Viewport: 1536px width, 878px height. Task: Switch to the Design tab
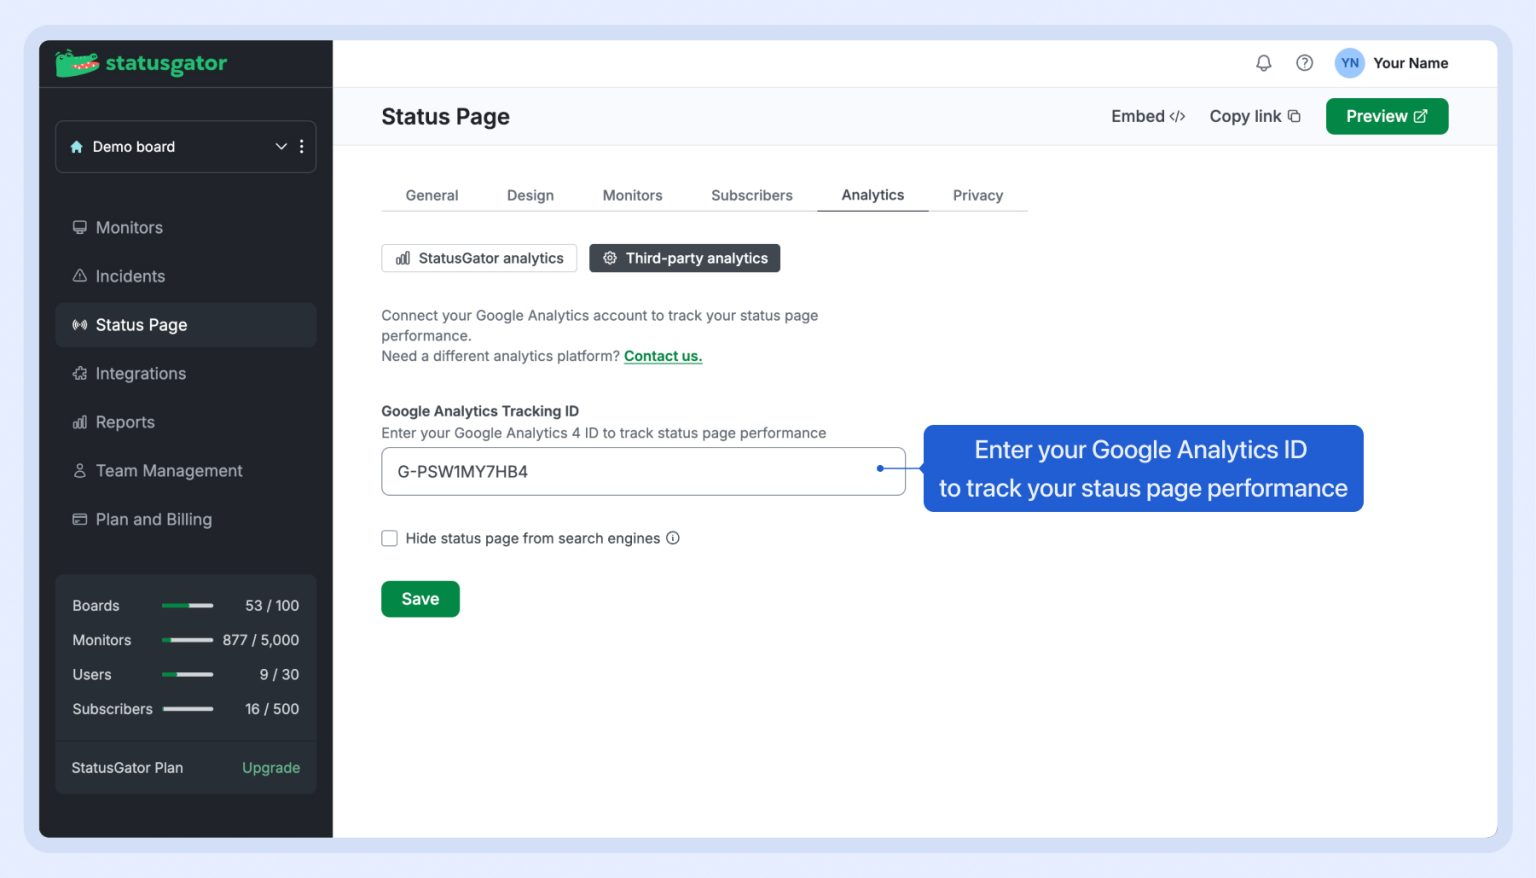click(530, 195)
